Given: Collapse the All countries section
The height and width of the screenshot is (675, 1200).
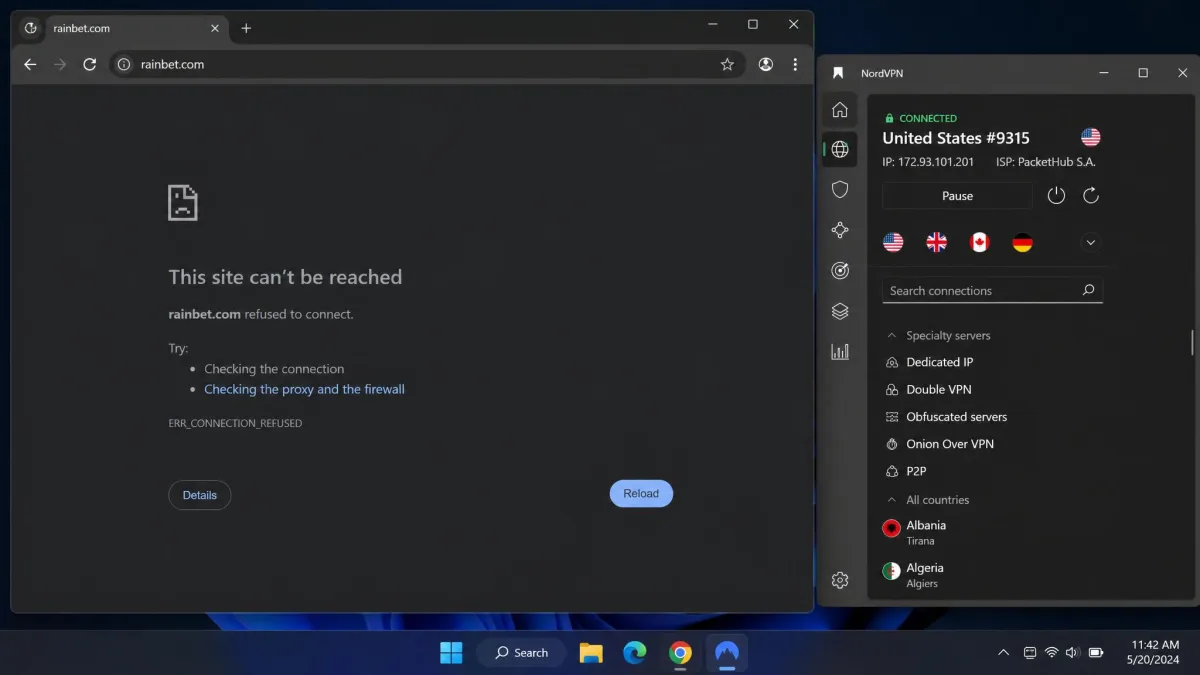Looking at the screenshot, I should (x=892, y=500).
